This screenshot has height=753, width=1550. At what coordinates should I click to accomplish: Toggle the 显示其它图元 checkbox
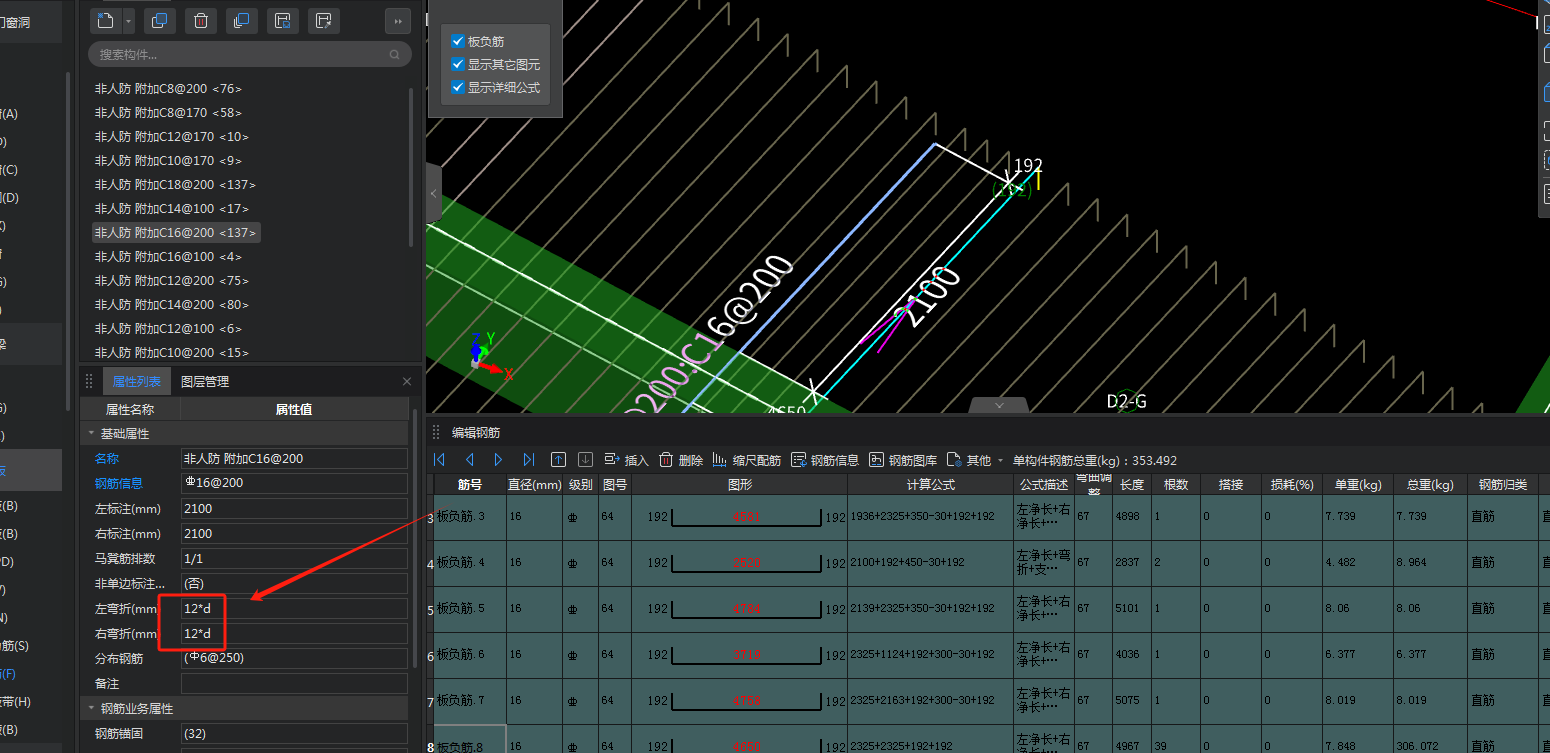coord(458,64)
